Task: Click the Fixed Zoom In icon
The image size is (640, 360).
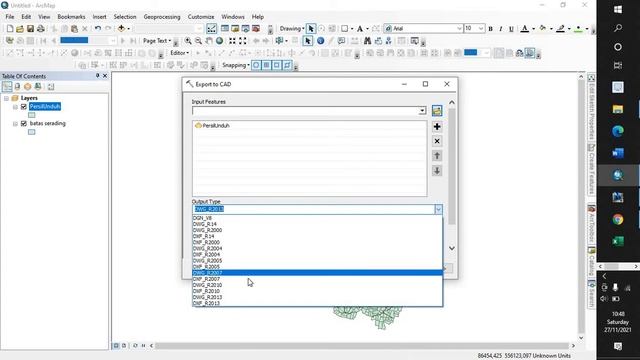Action: [x=232, y=41]
